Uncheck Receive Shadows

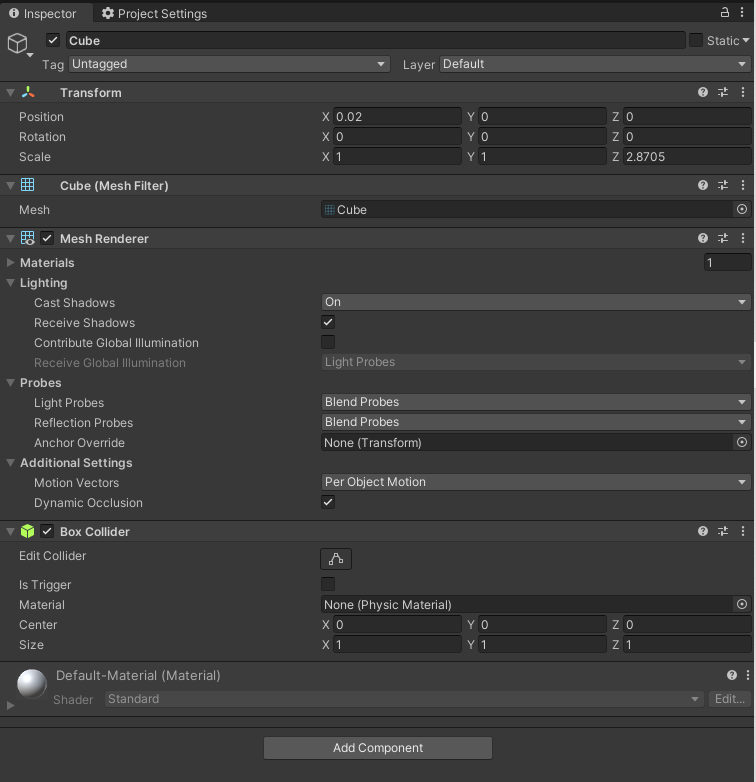[x=328, y=322]
